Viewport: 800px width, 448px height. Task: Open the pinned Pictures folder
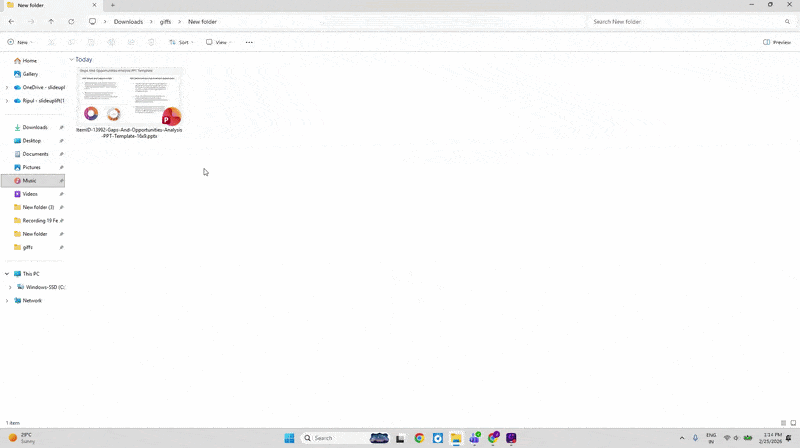pos(33,167)
